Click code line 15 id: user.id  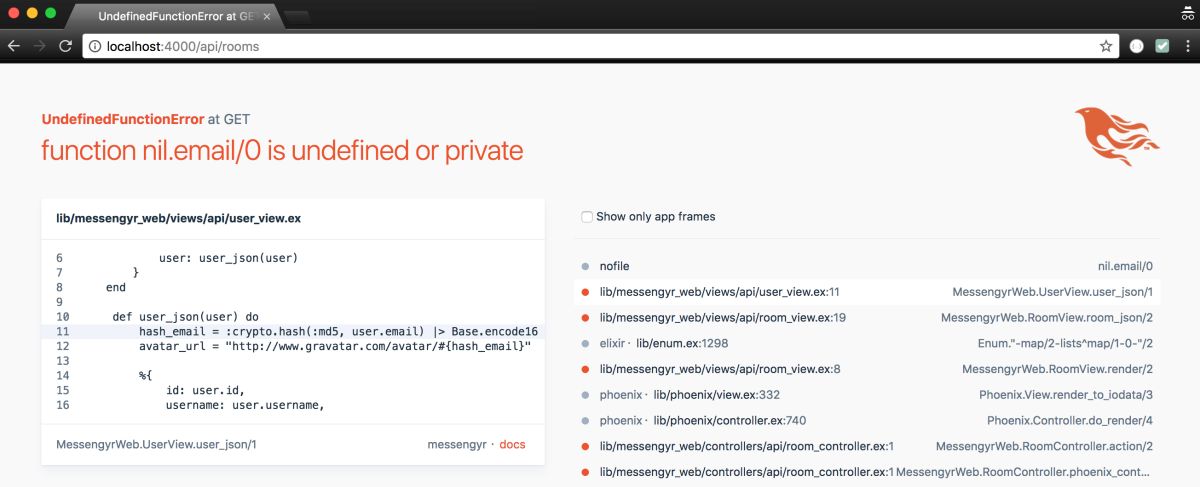(x=293, y=390)
